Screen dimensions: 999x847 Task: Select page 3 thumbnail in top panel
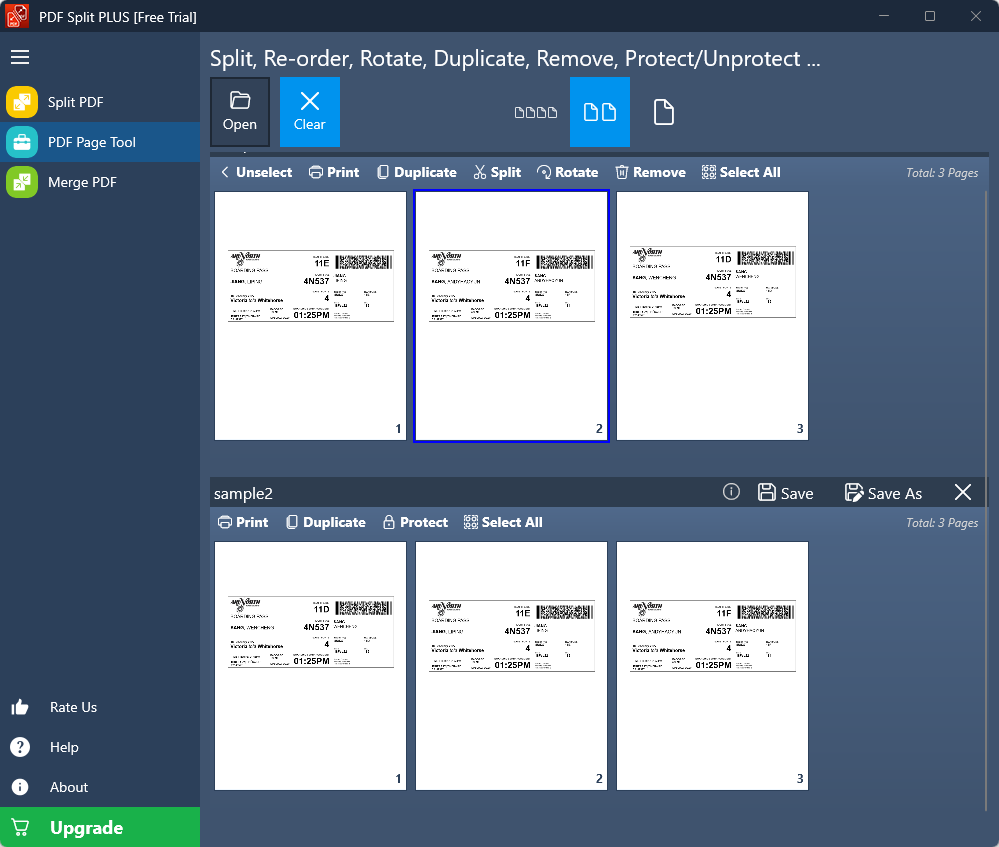712,315
